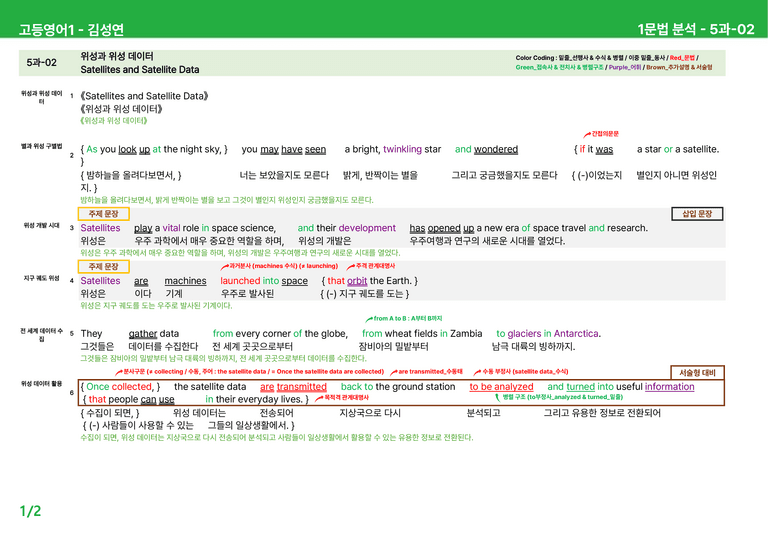The height and width of the screenshot is (543, 768).
Task: Click the purple underlined word 'information'
Action: (670, 387)
